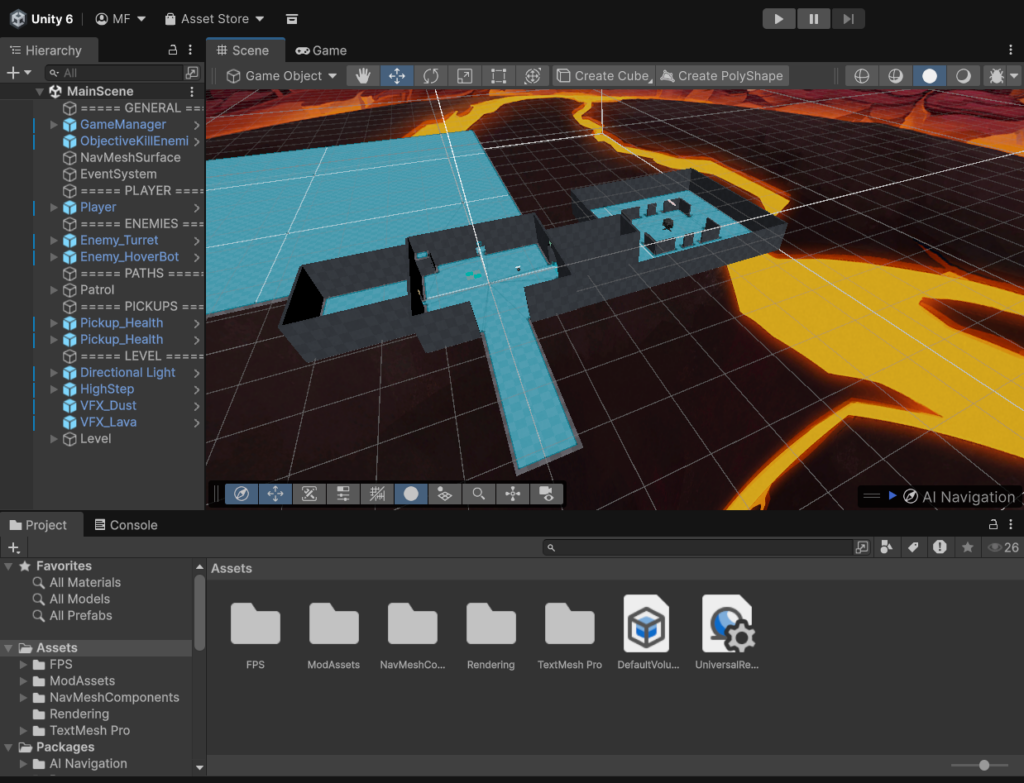Choose the Rect transform tool

499,76
